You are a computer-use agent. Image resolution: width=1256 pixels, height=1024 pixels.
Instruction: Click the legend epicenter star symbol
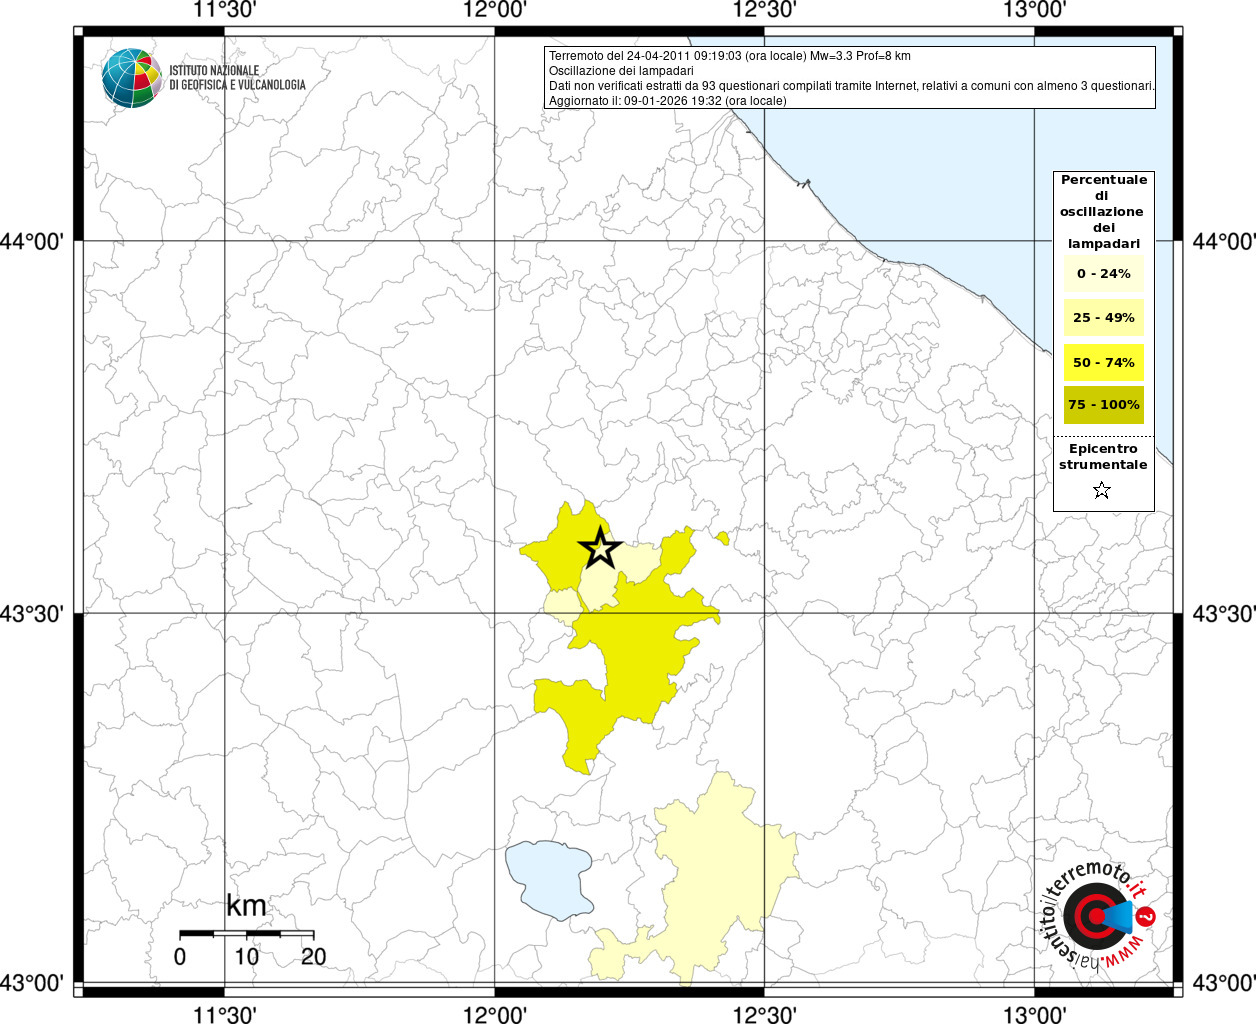[x=1102, y=490]
